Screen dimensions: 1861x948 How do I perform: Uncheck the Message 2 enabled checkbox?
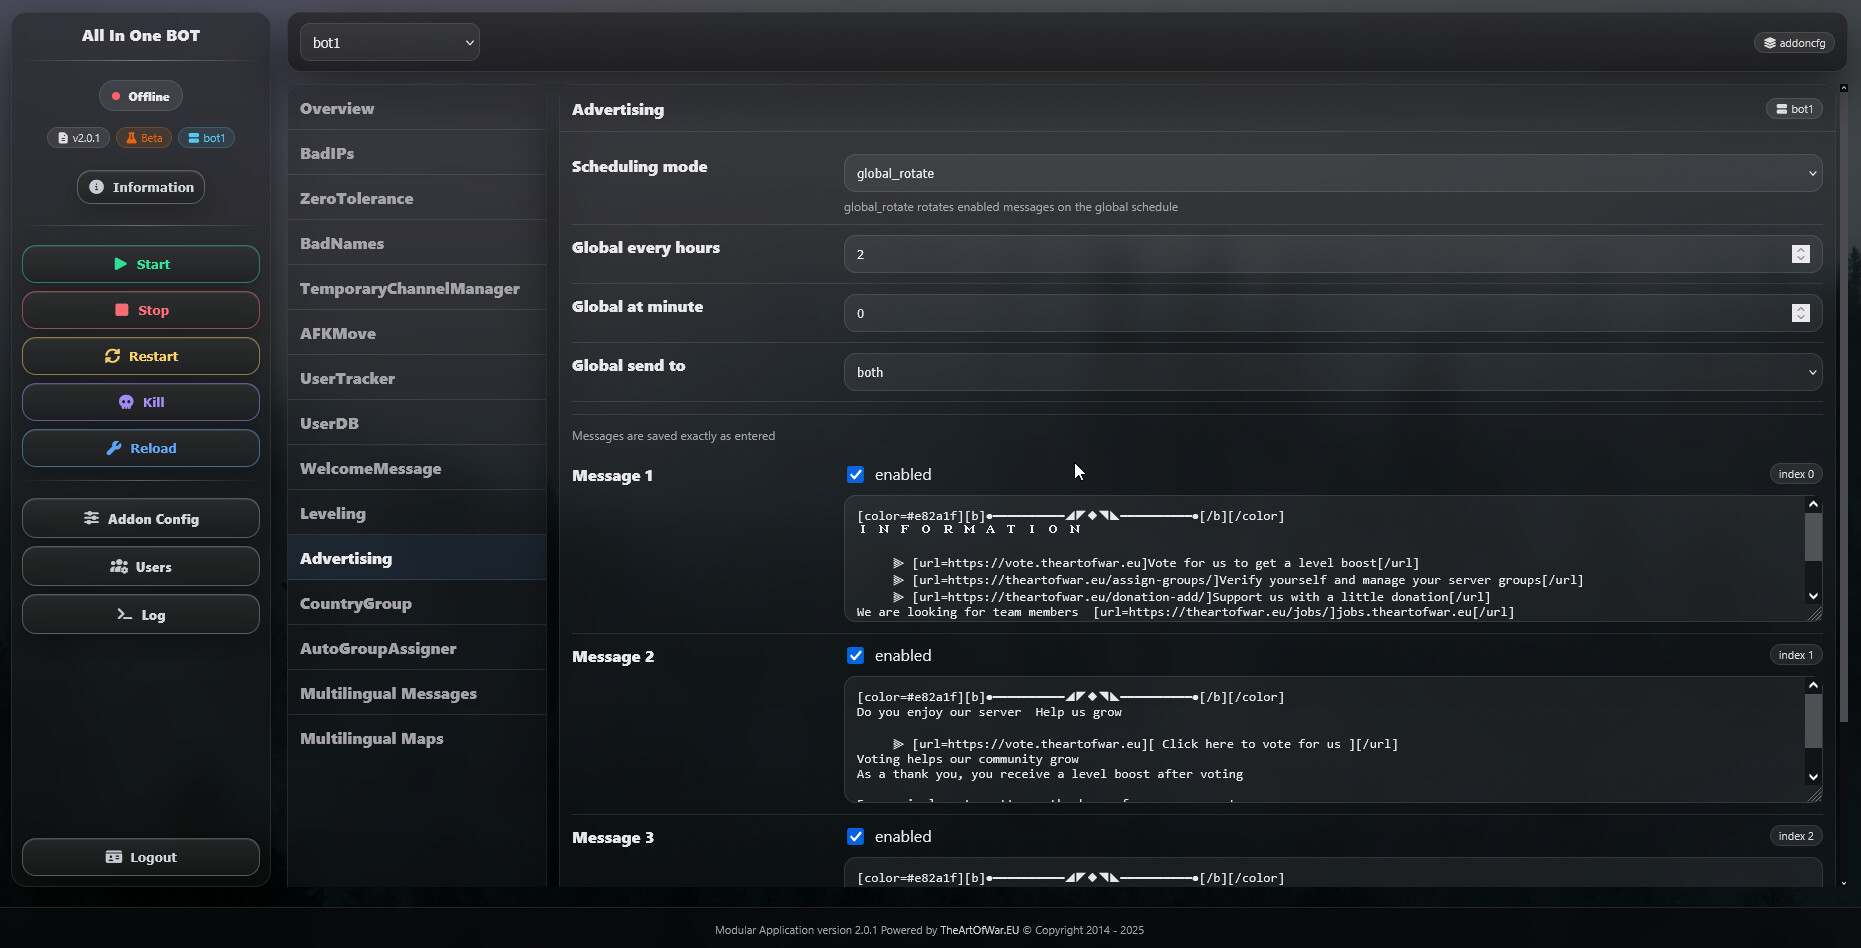tap(855, 656)
